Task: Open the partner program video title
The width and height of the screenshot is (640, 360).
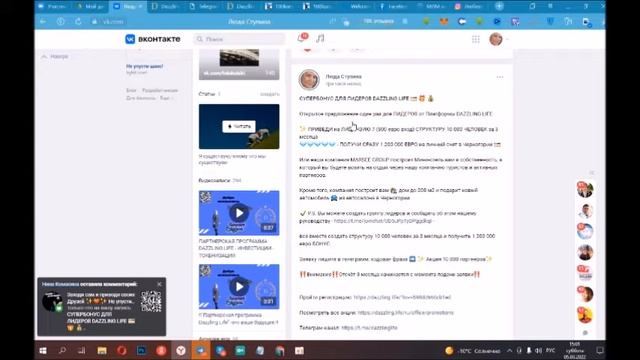Action: 236,248
